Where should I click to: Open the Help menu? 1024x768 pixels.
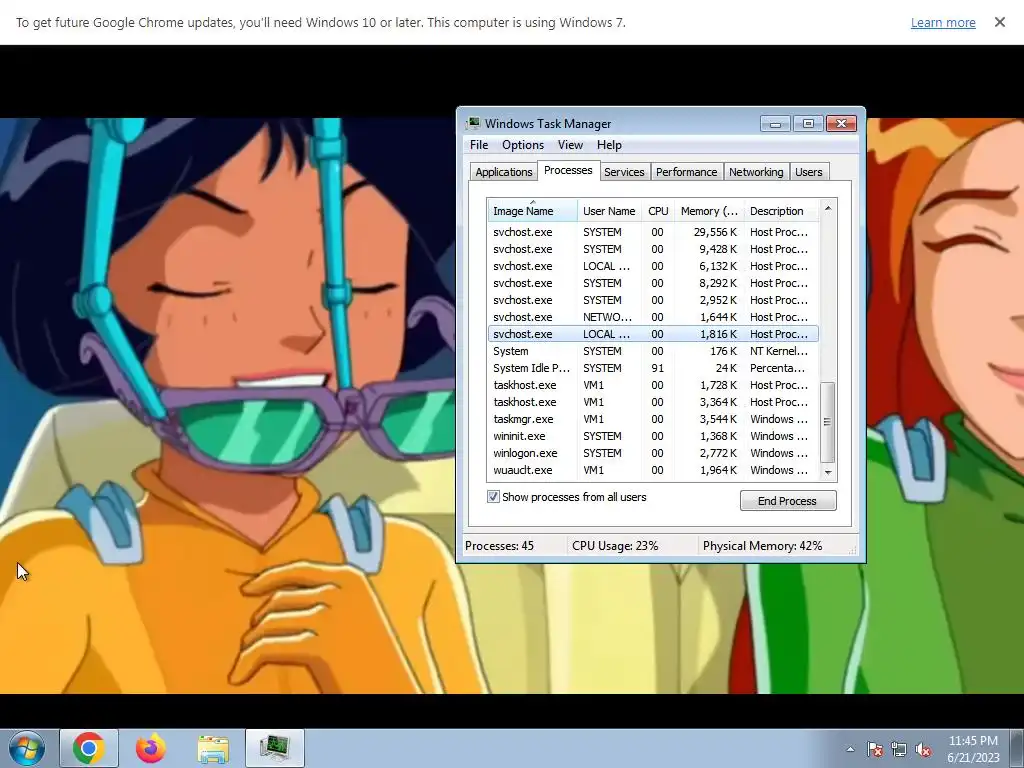[x=609, y=145]
